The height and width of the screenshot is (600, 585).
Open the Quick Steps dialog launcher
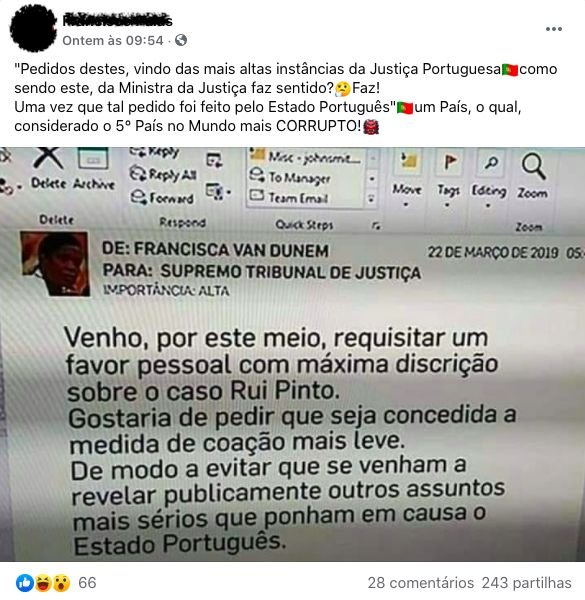(x=376, y=226)
